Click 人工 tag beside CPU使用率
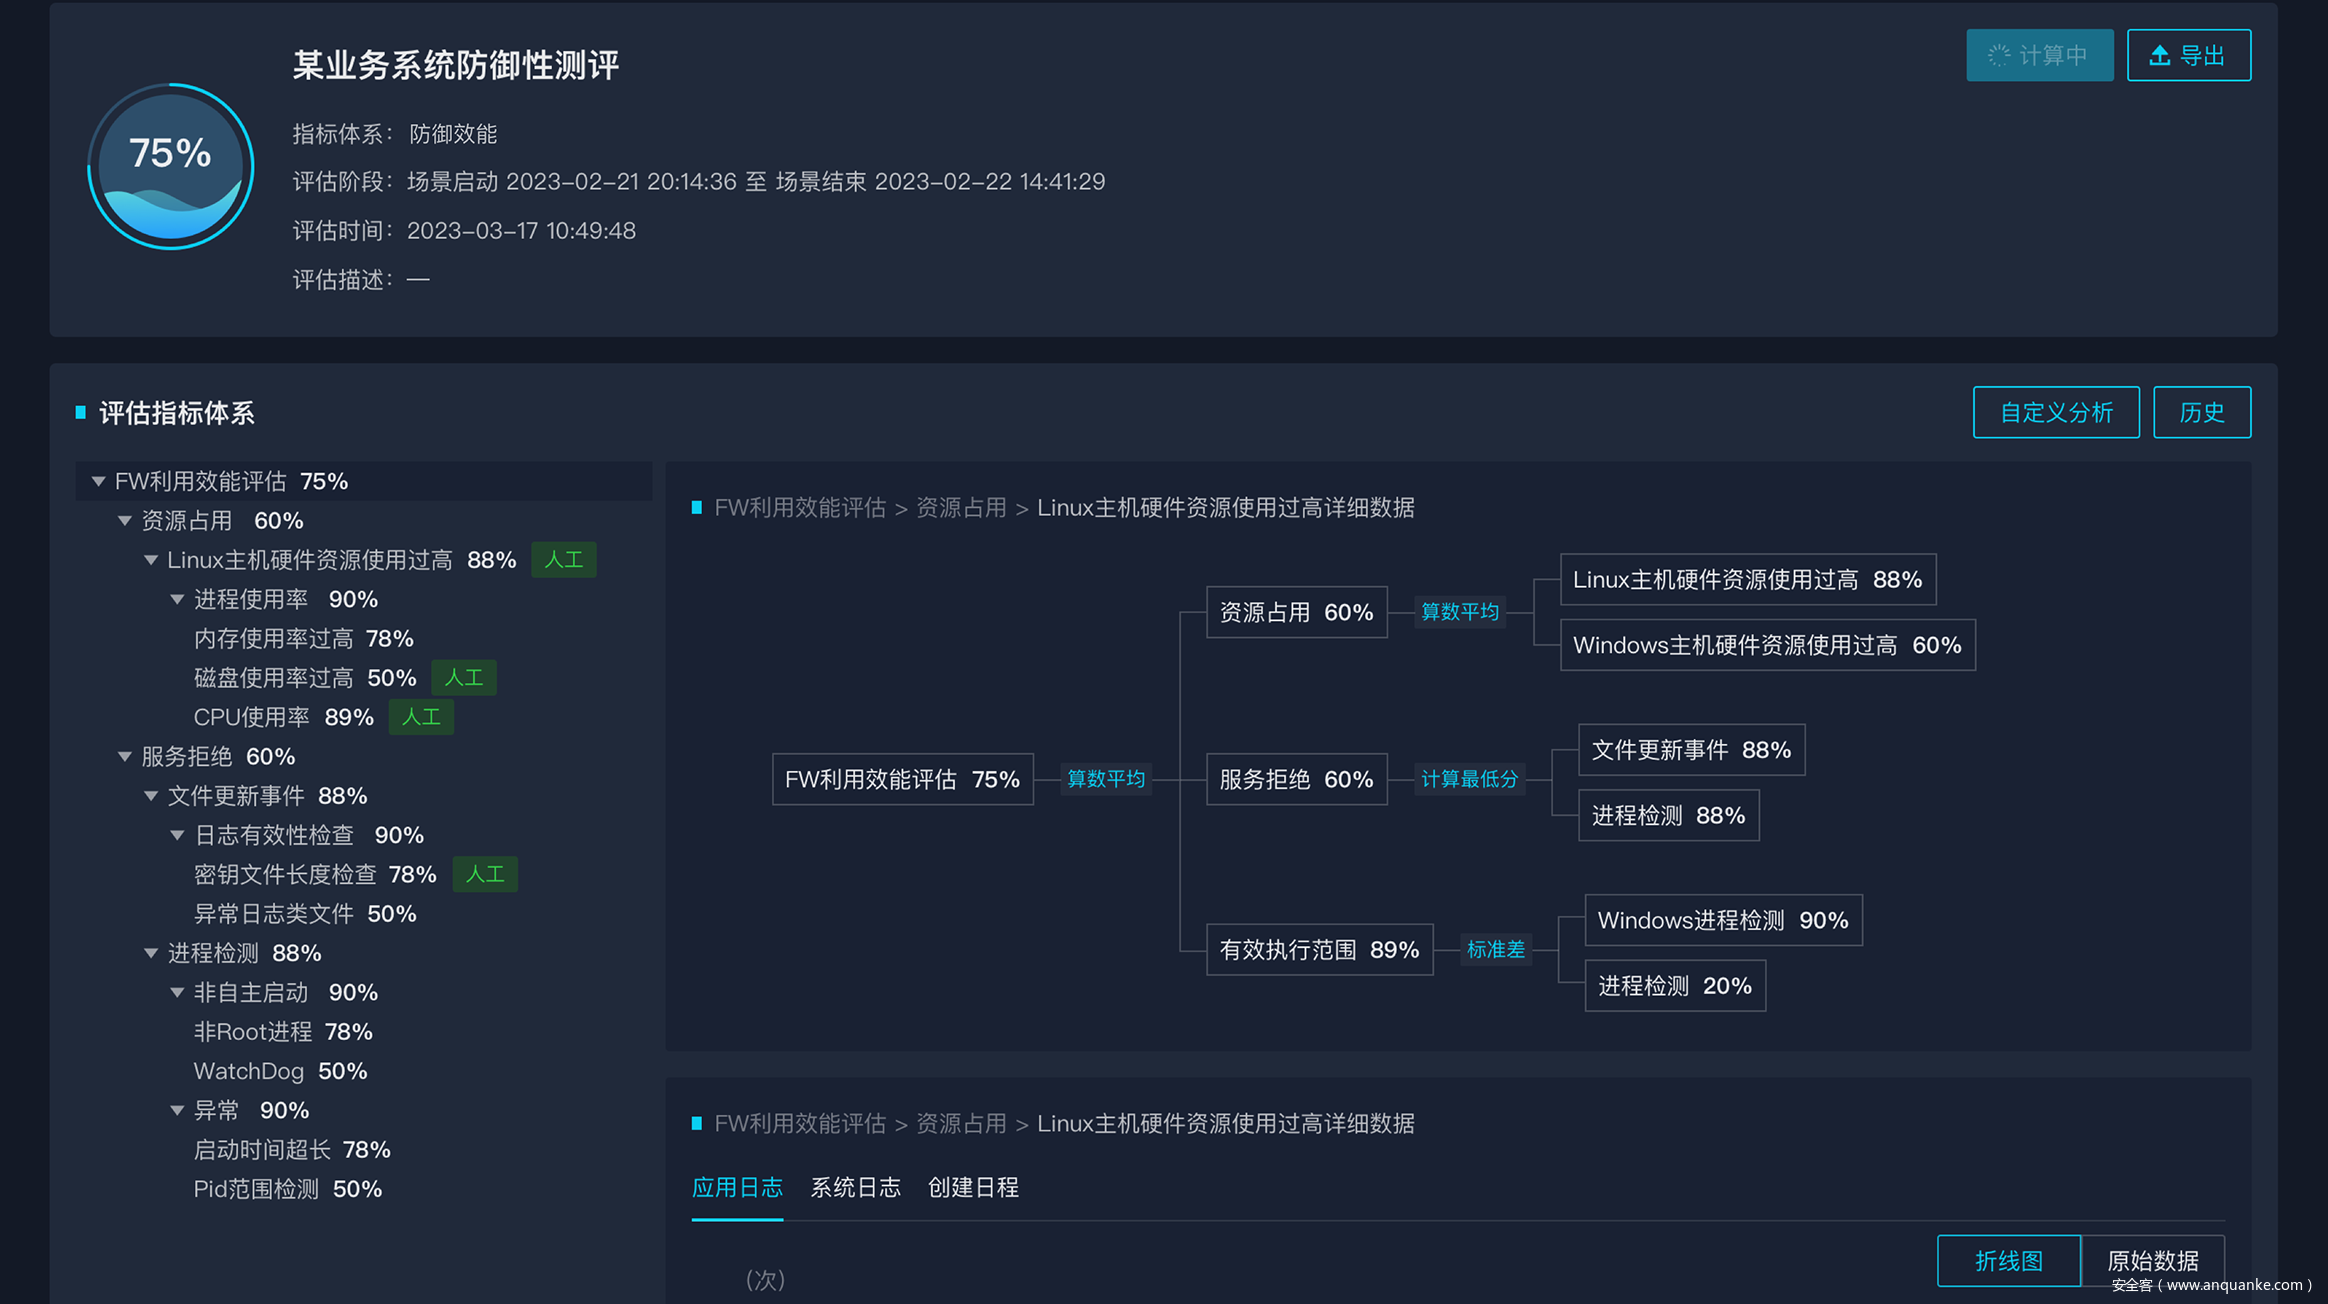The height and width of the screenshot is (1304, 2328). tap(421, 717)
